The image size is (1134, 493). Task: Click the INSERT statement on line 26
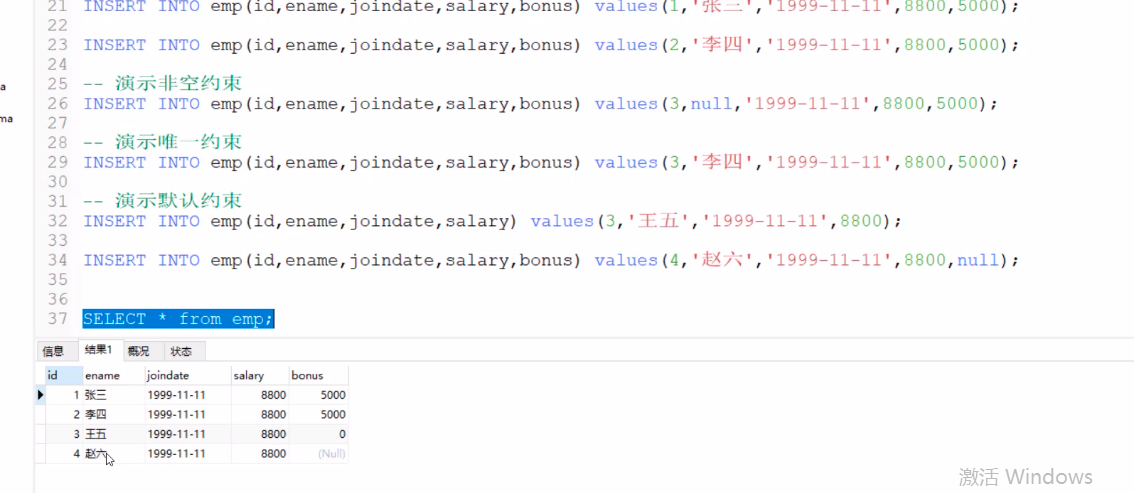click(x=540, y=103)
